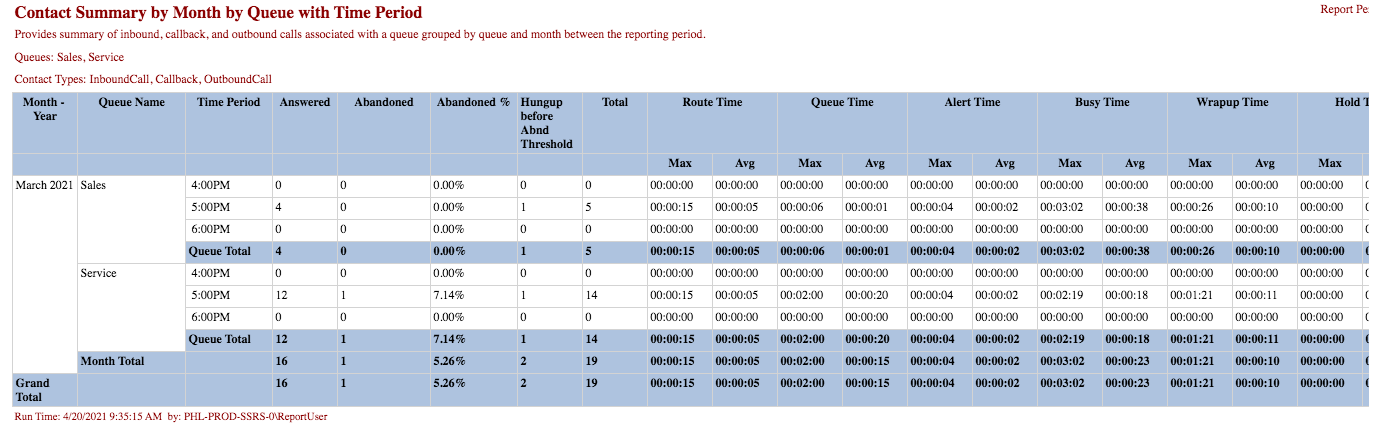Viewport: 1391px width, 438px height.
Task: Click Answered value '16' in the Month Total row
Action: point(282,361)
